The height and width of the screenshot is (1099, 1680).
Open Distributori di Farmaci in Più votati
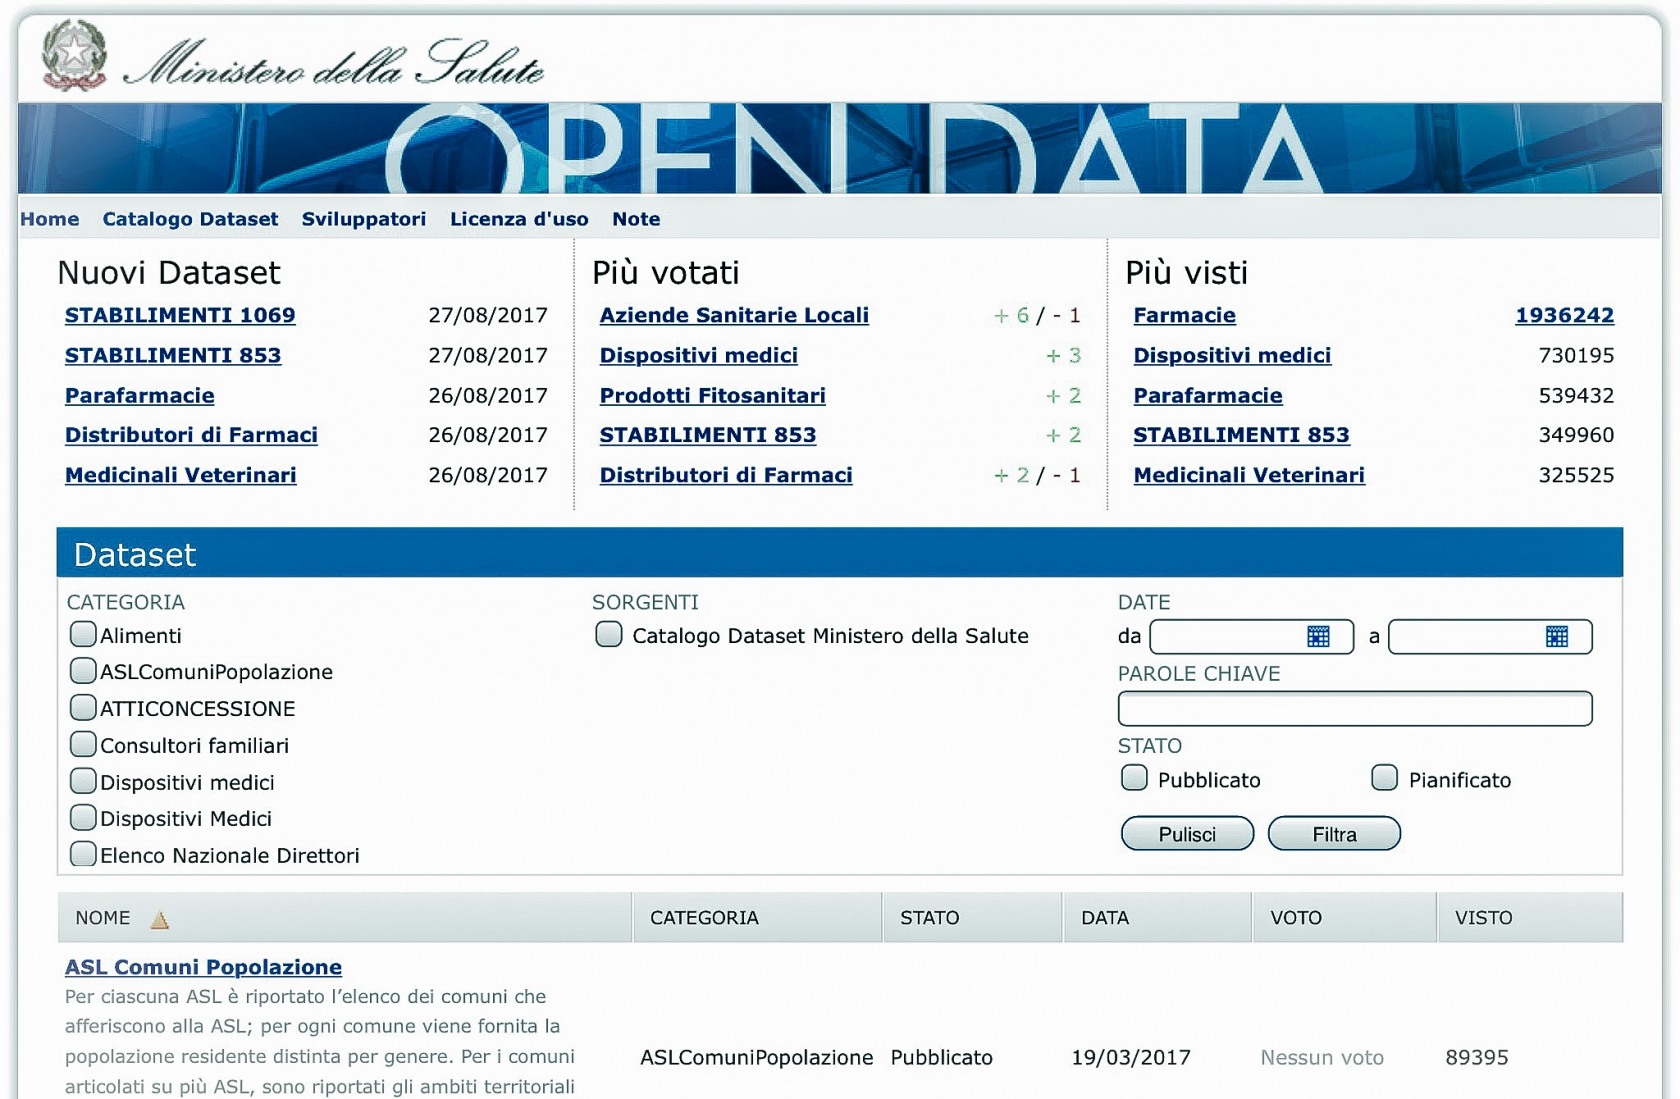[726, 475]
